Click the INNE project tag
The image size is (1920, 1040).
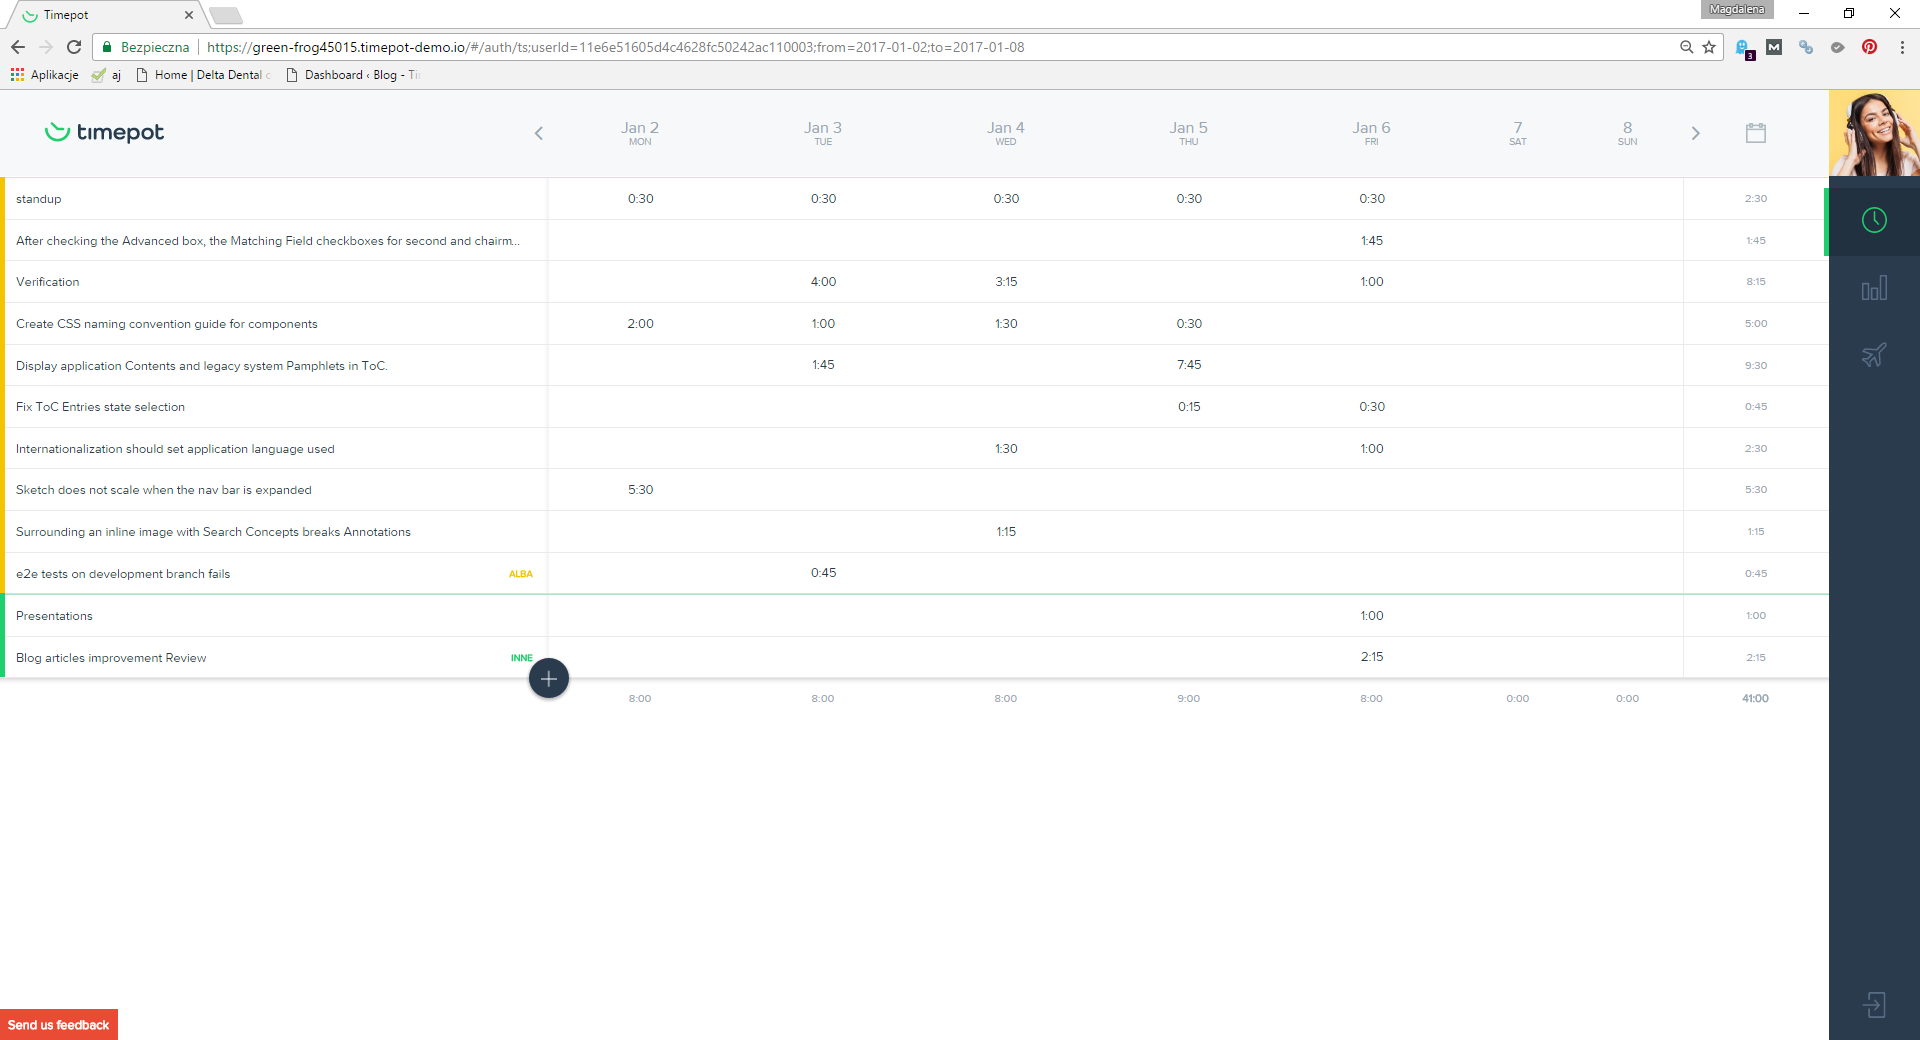pos(522,658)
